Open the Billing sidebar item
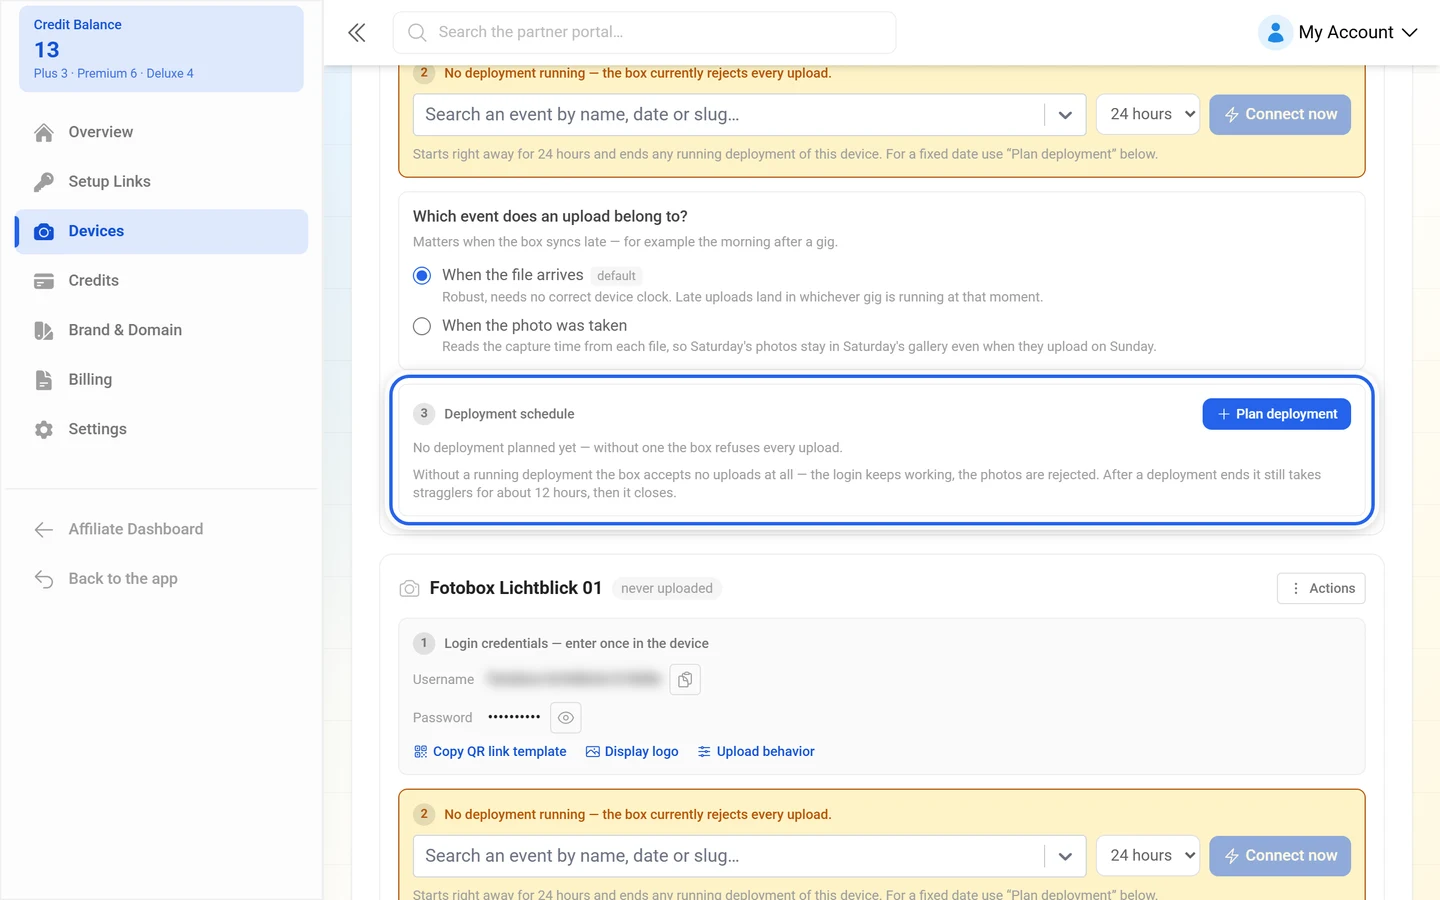Screen dimensions: 1440x900 point(162,380)
